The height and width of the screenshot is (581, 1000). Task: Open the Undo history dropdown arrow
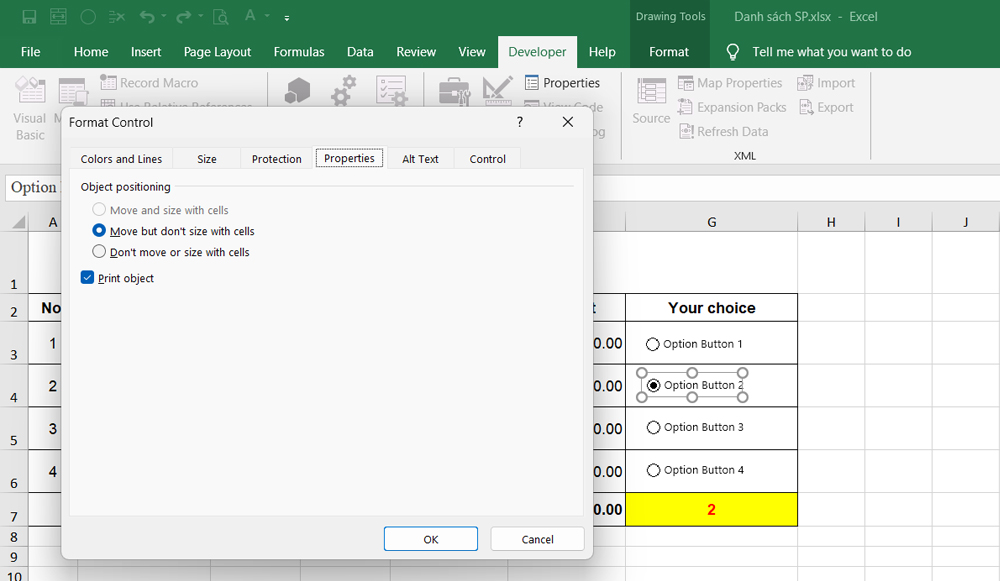pyautogui.click(x=164, y=16)
